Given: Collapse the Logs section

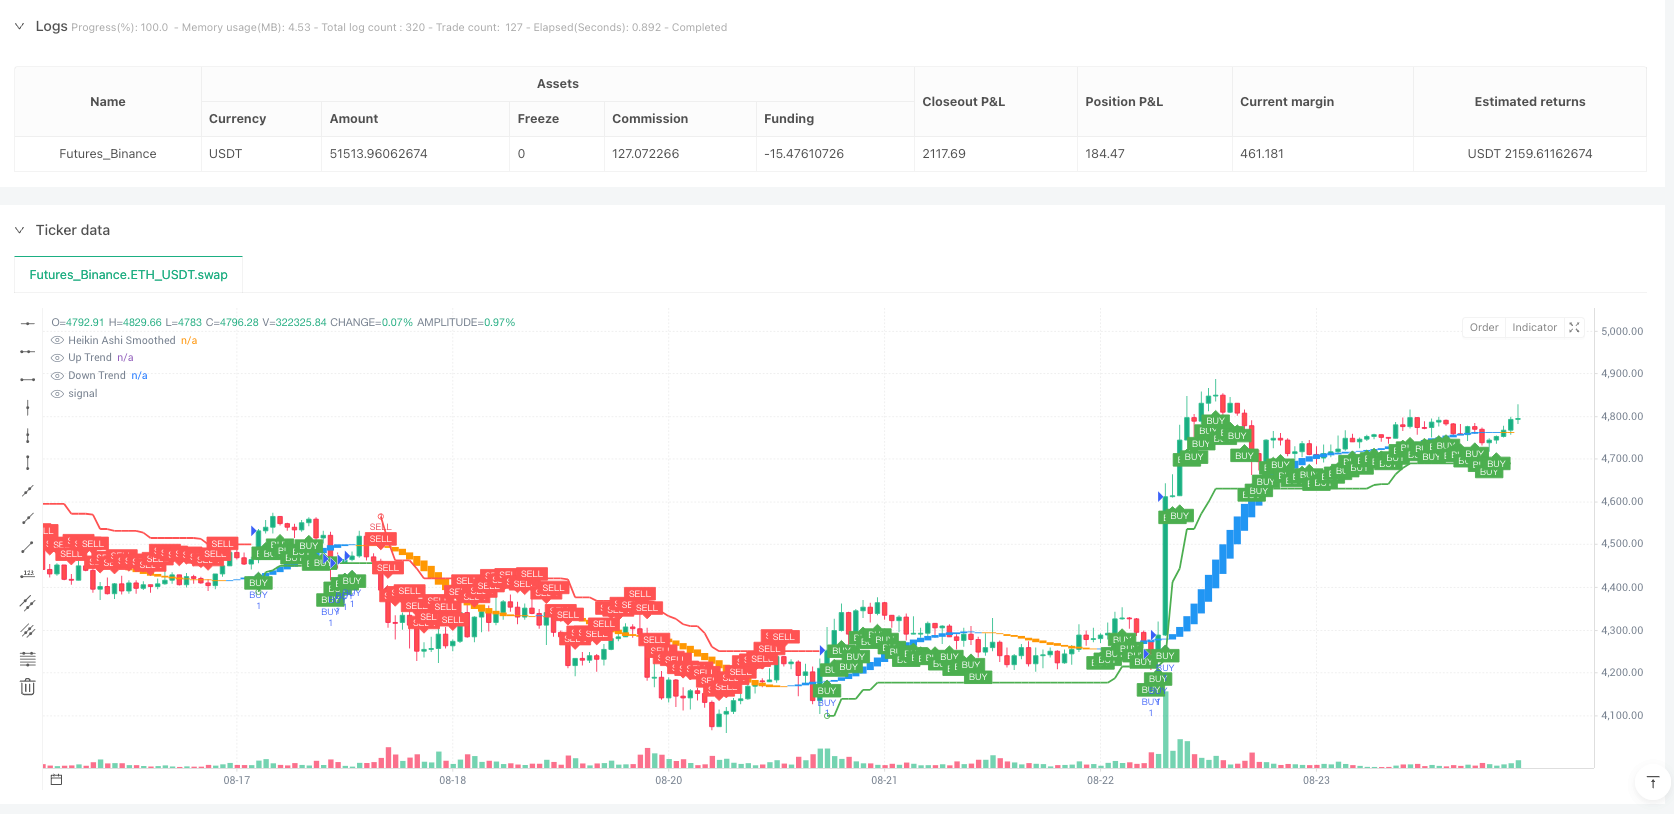Looking at the screenshot, I should point(19,26).
